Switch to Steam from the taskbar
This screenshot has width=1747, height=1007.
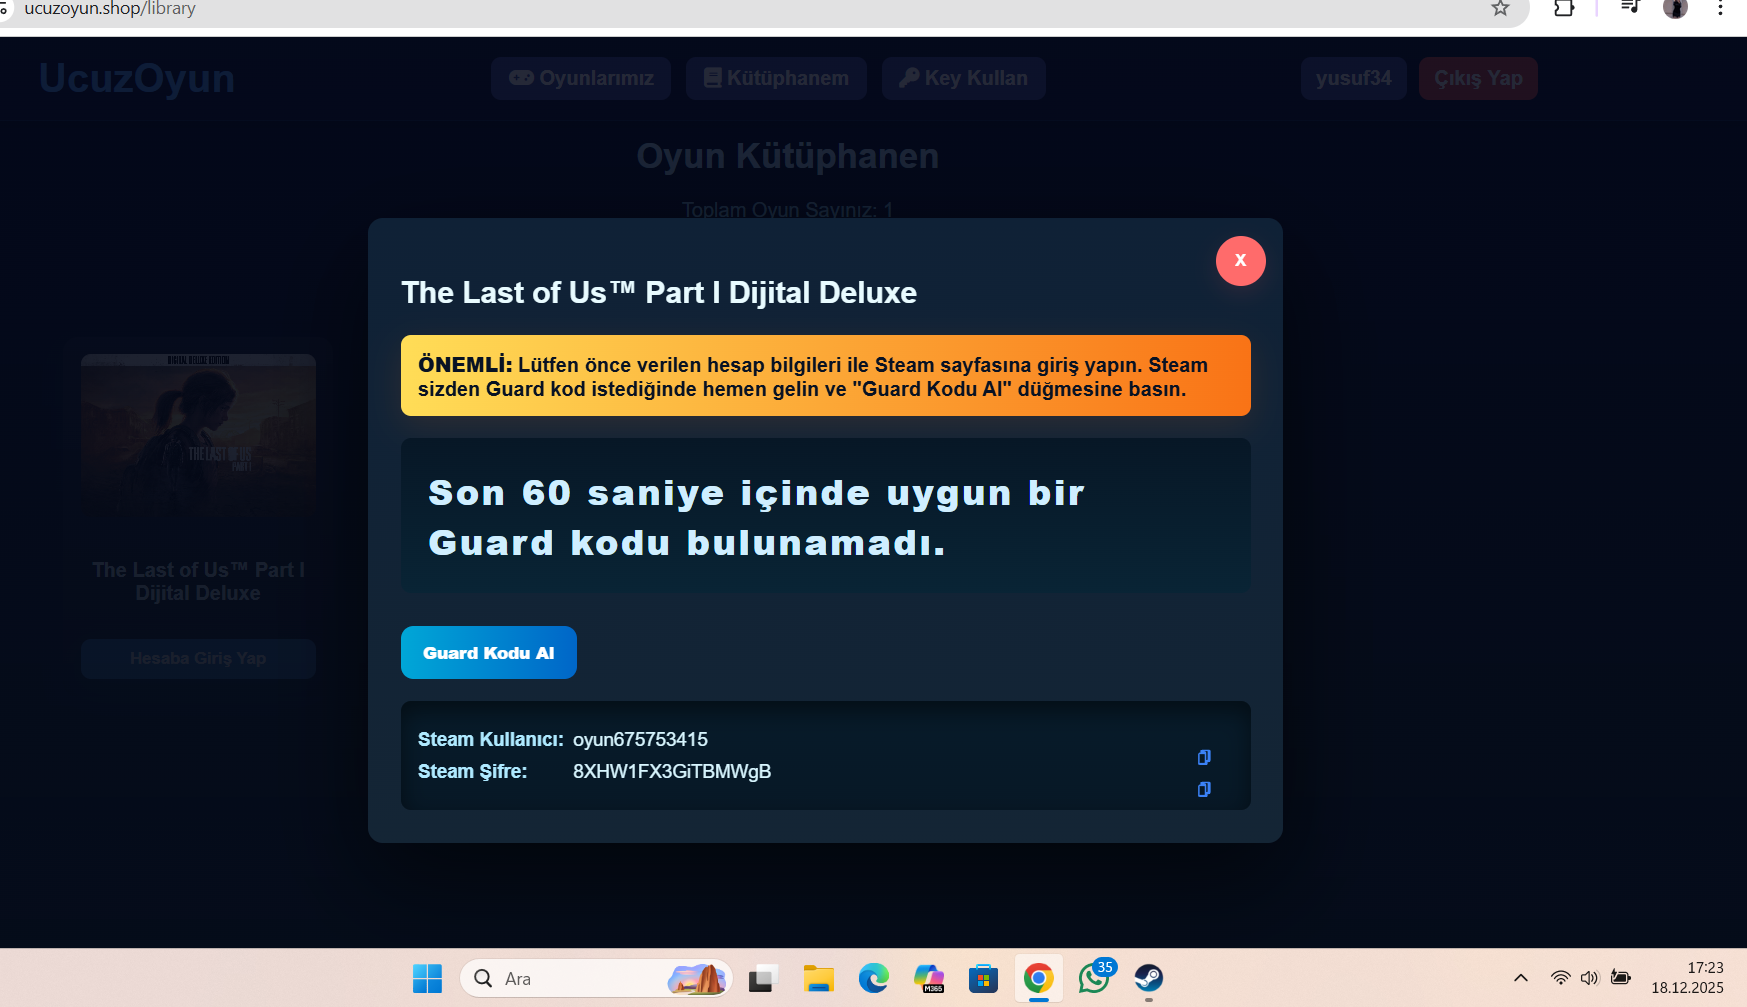(1149, 978)
